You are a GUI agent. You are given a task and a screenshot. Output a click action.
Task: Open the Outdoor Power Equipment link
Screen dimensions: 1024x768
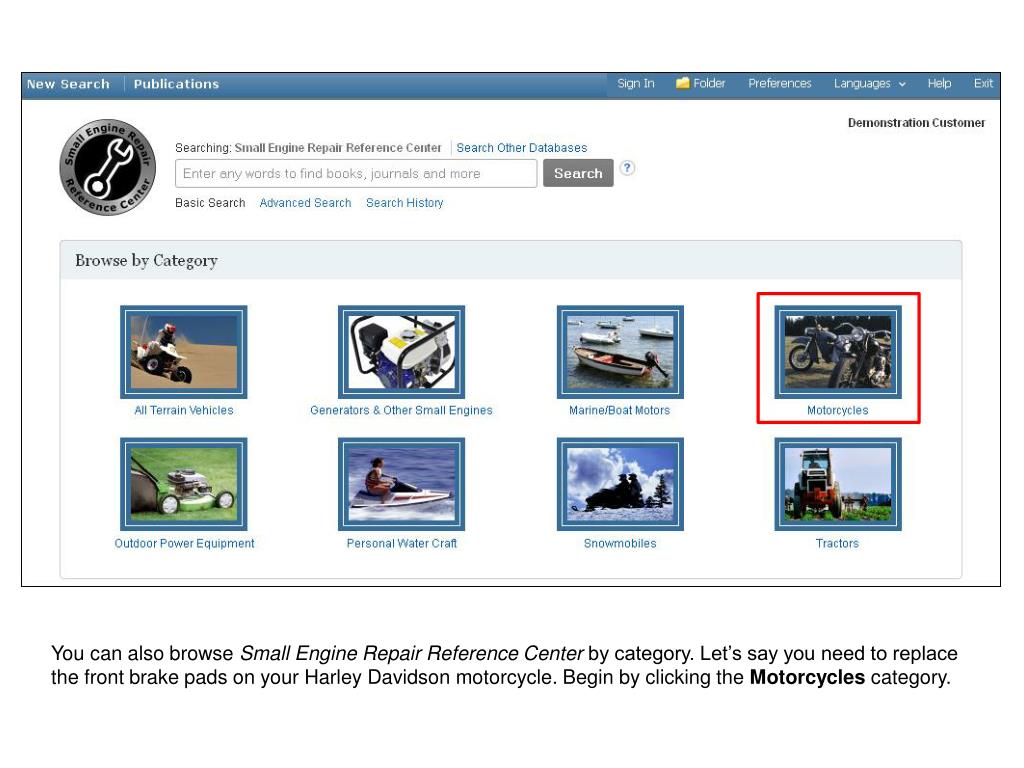tap(184, 543)
